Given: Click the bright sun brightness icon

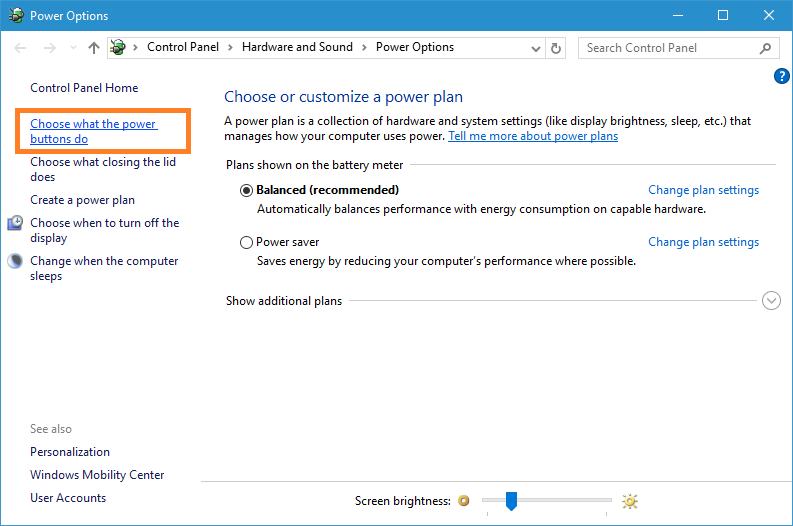Looking at the screenshot, I should click(630, 501).
